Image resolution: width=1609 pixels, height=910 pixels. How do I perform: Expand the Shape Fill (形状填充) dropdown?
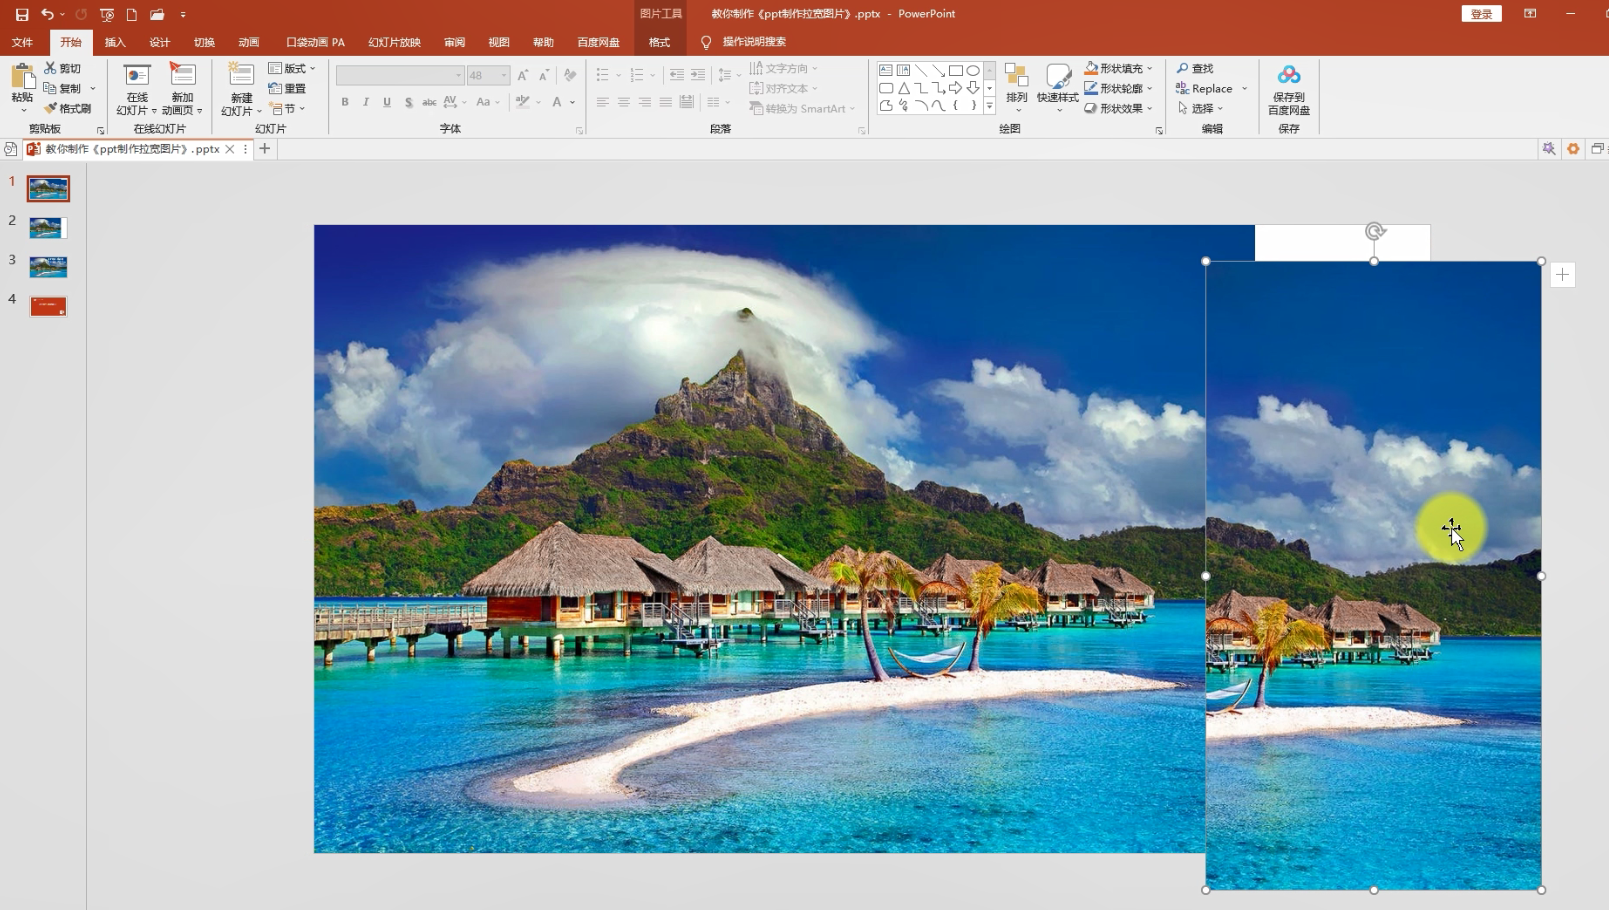(x=1149, y=68)
